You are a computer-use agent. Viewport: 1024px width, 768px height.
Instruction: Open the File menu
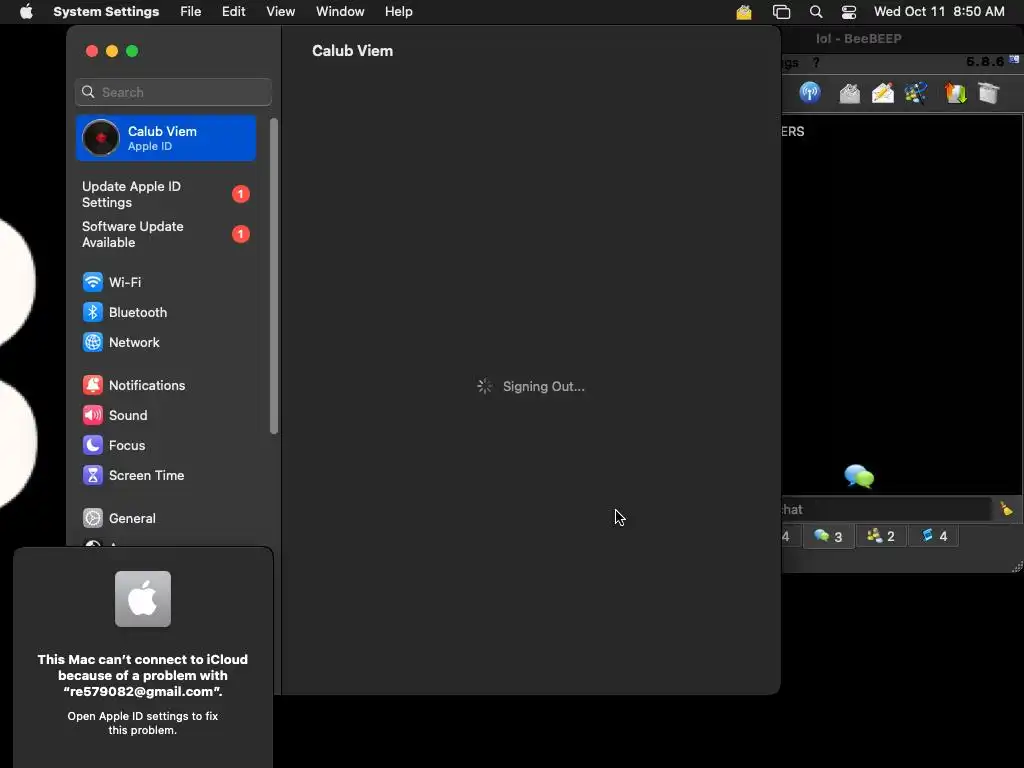[x=191, y=12]
